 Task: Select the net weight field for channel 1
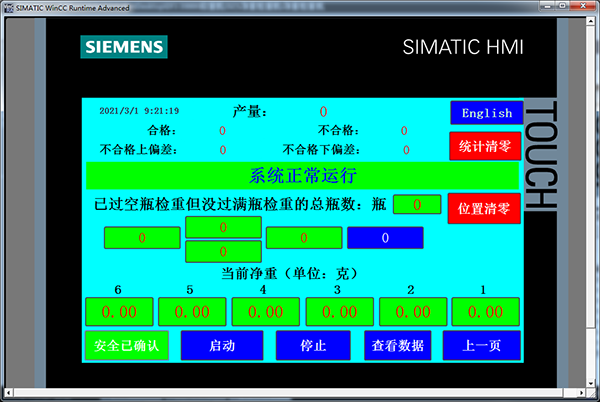[486, 312]
